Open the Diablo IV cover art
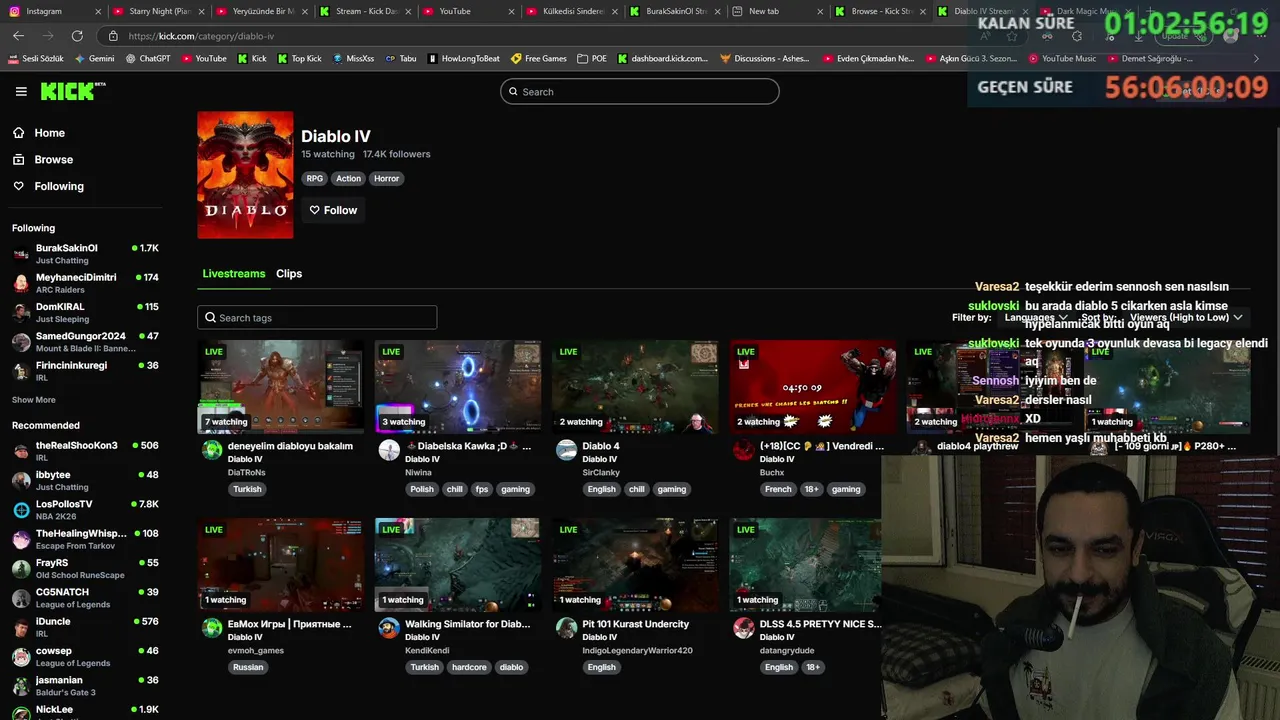The width and height of the screenshot is (1280, 720). coord(245,175)
